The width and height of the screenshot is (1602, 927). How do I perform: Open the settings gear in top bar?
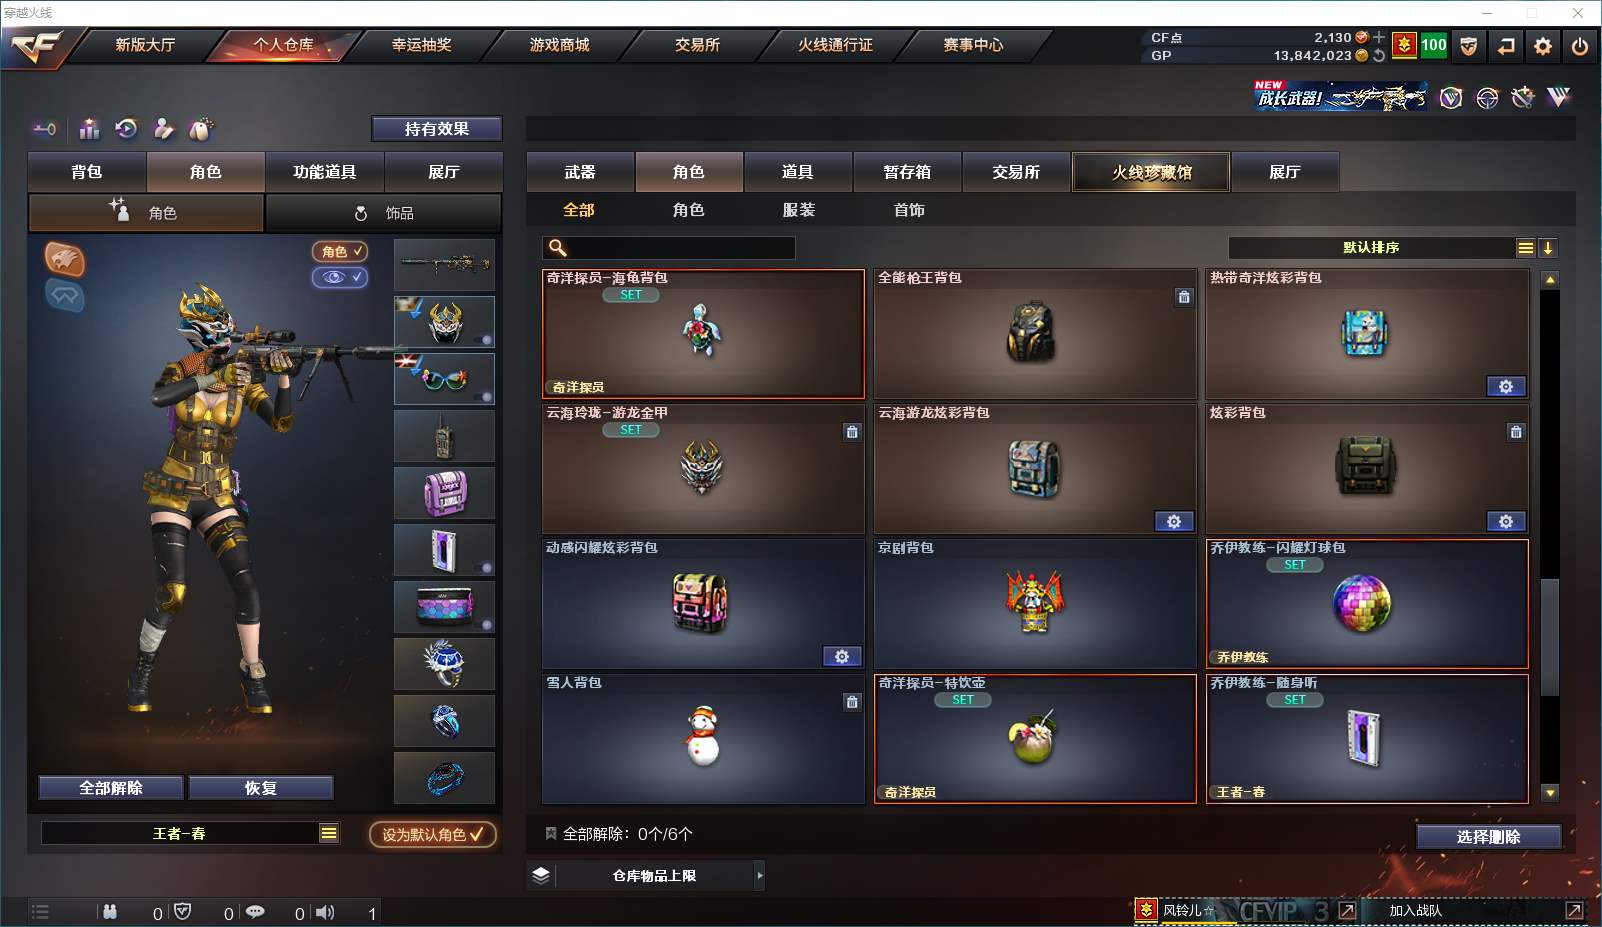point(1543,46)
